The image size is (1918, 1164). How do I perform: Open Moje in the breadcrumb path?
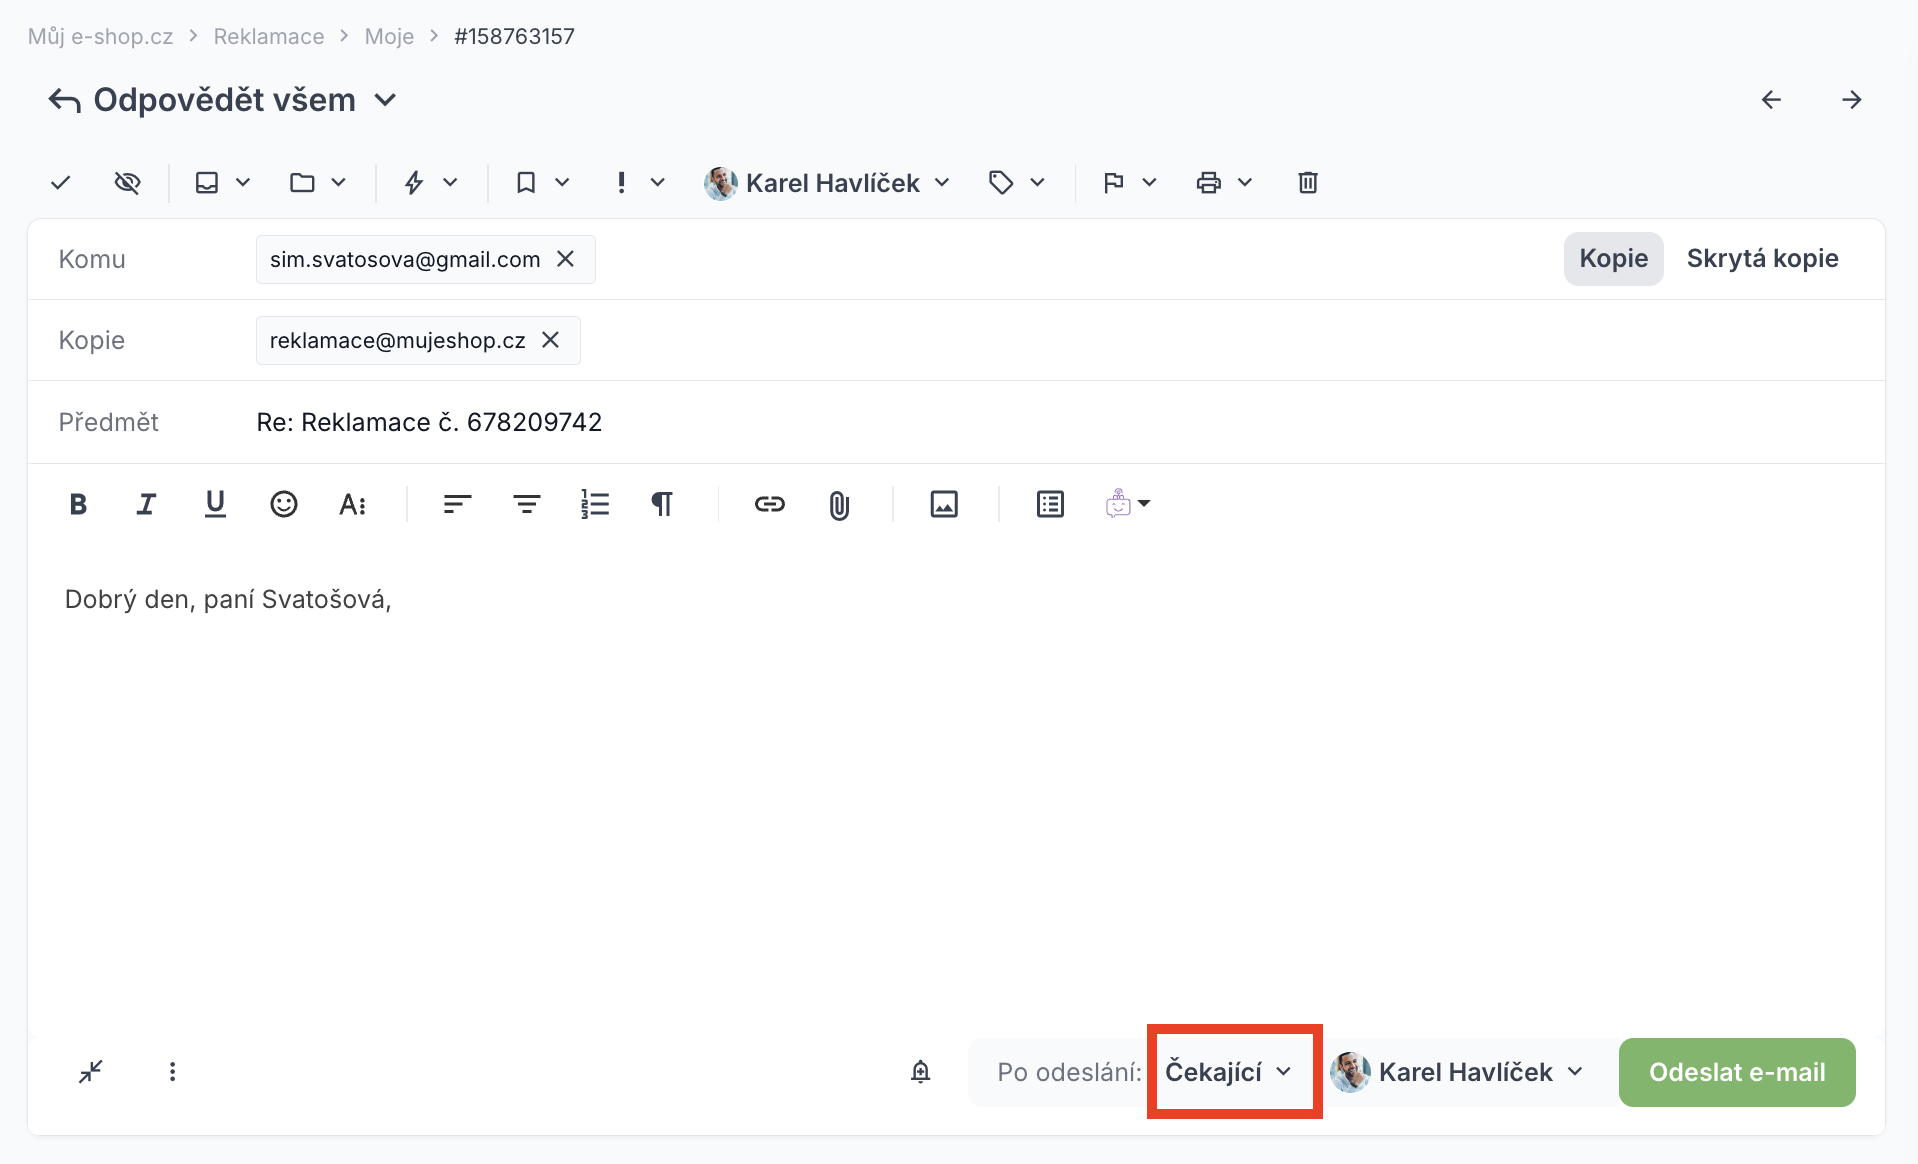click(389, 36)
